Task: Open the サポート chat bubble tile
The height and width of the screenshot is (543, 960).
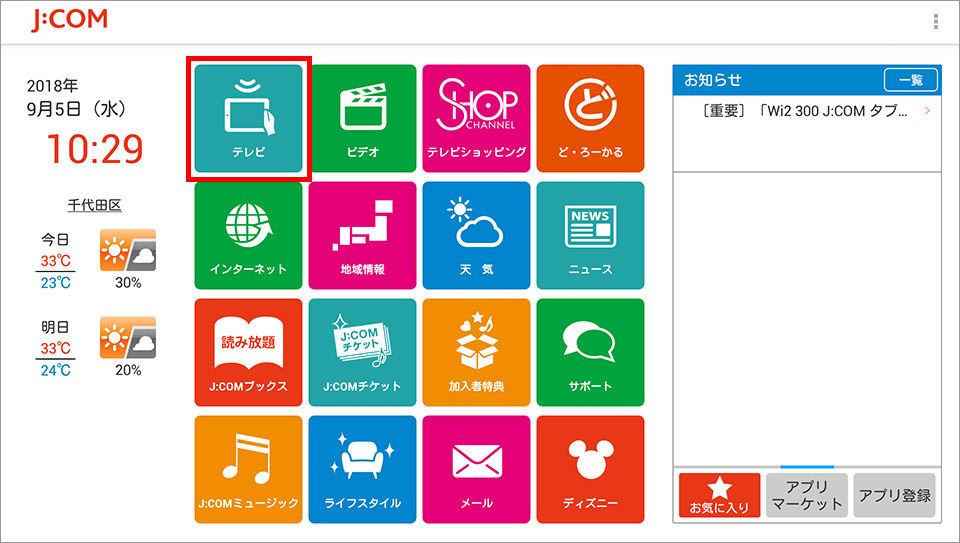Action: pyautogui.click(x=590, y=353)
